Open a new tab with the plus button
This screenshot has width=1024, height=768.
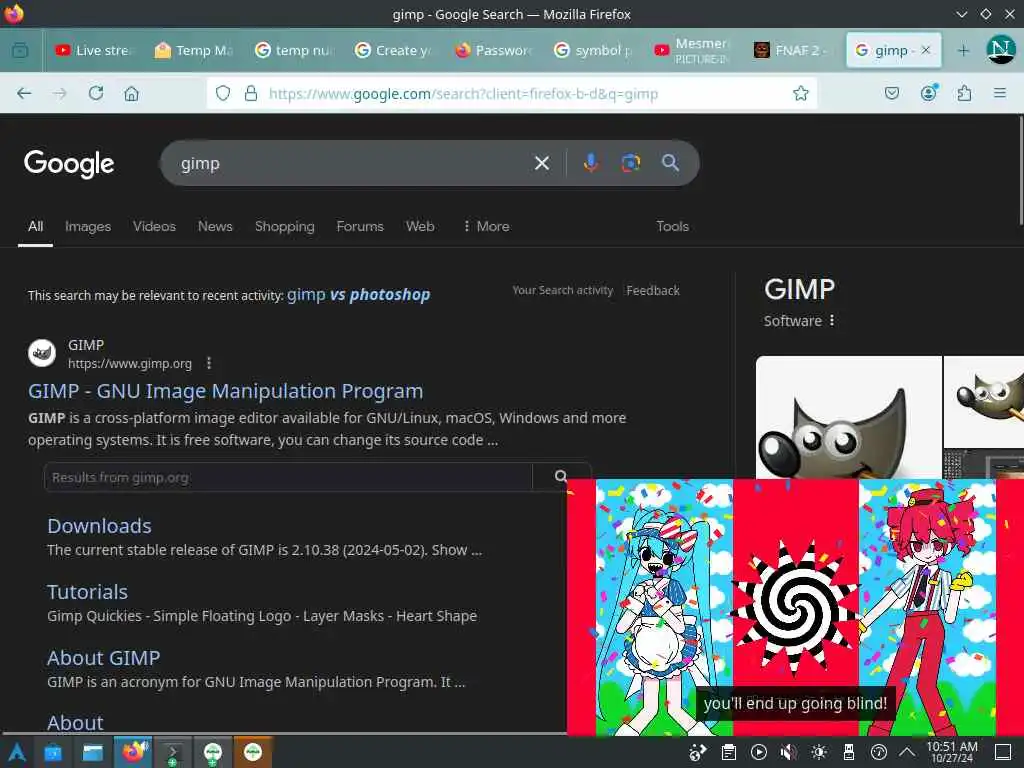pos(963,50)
